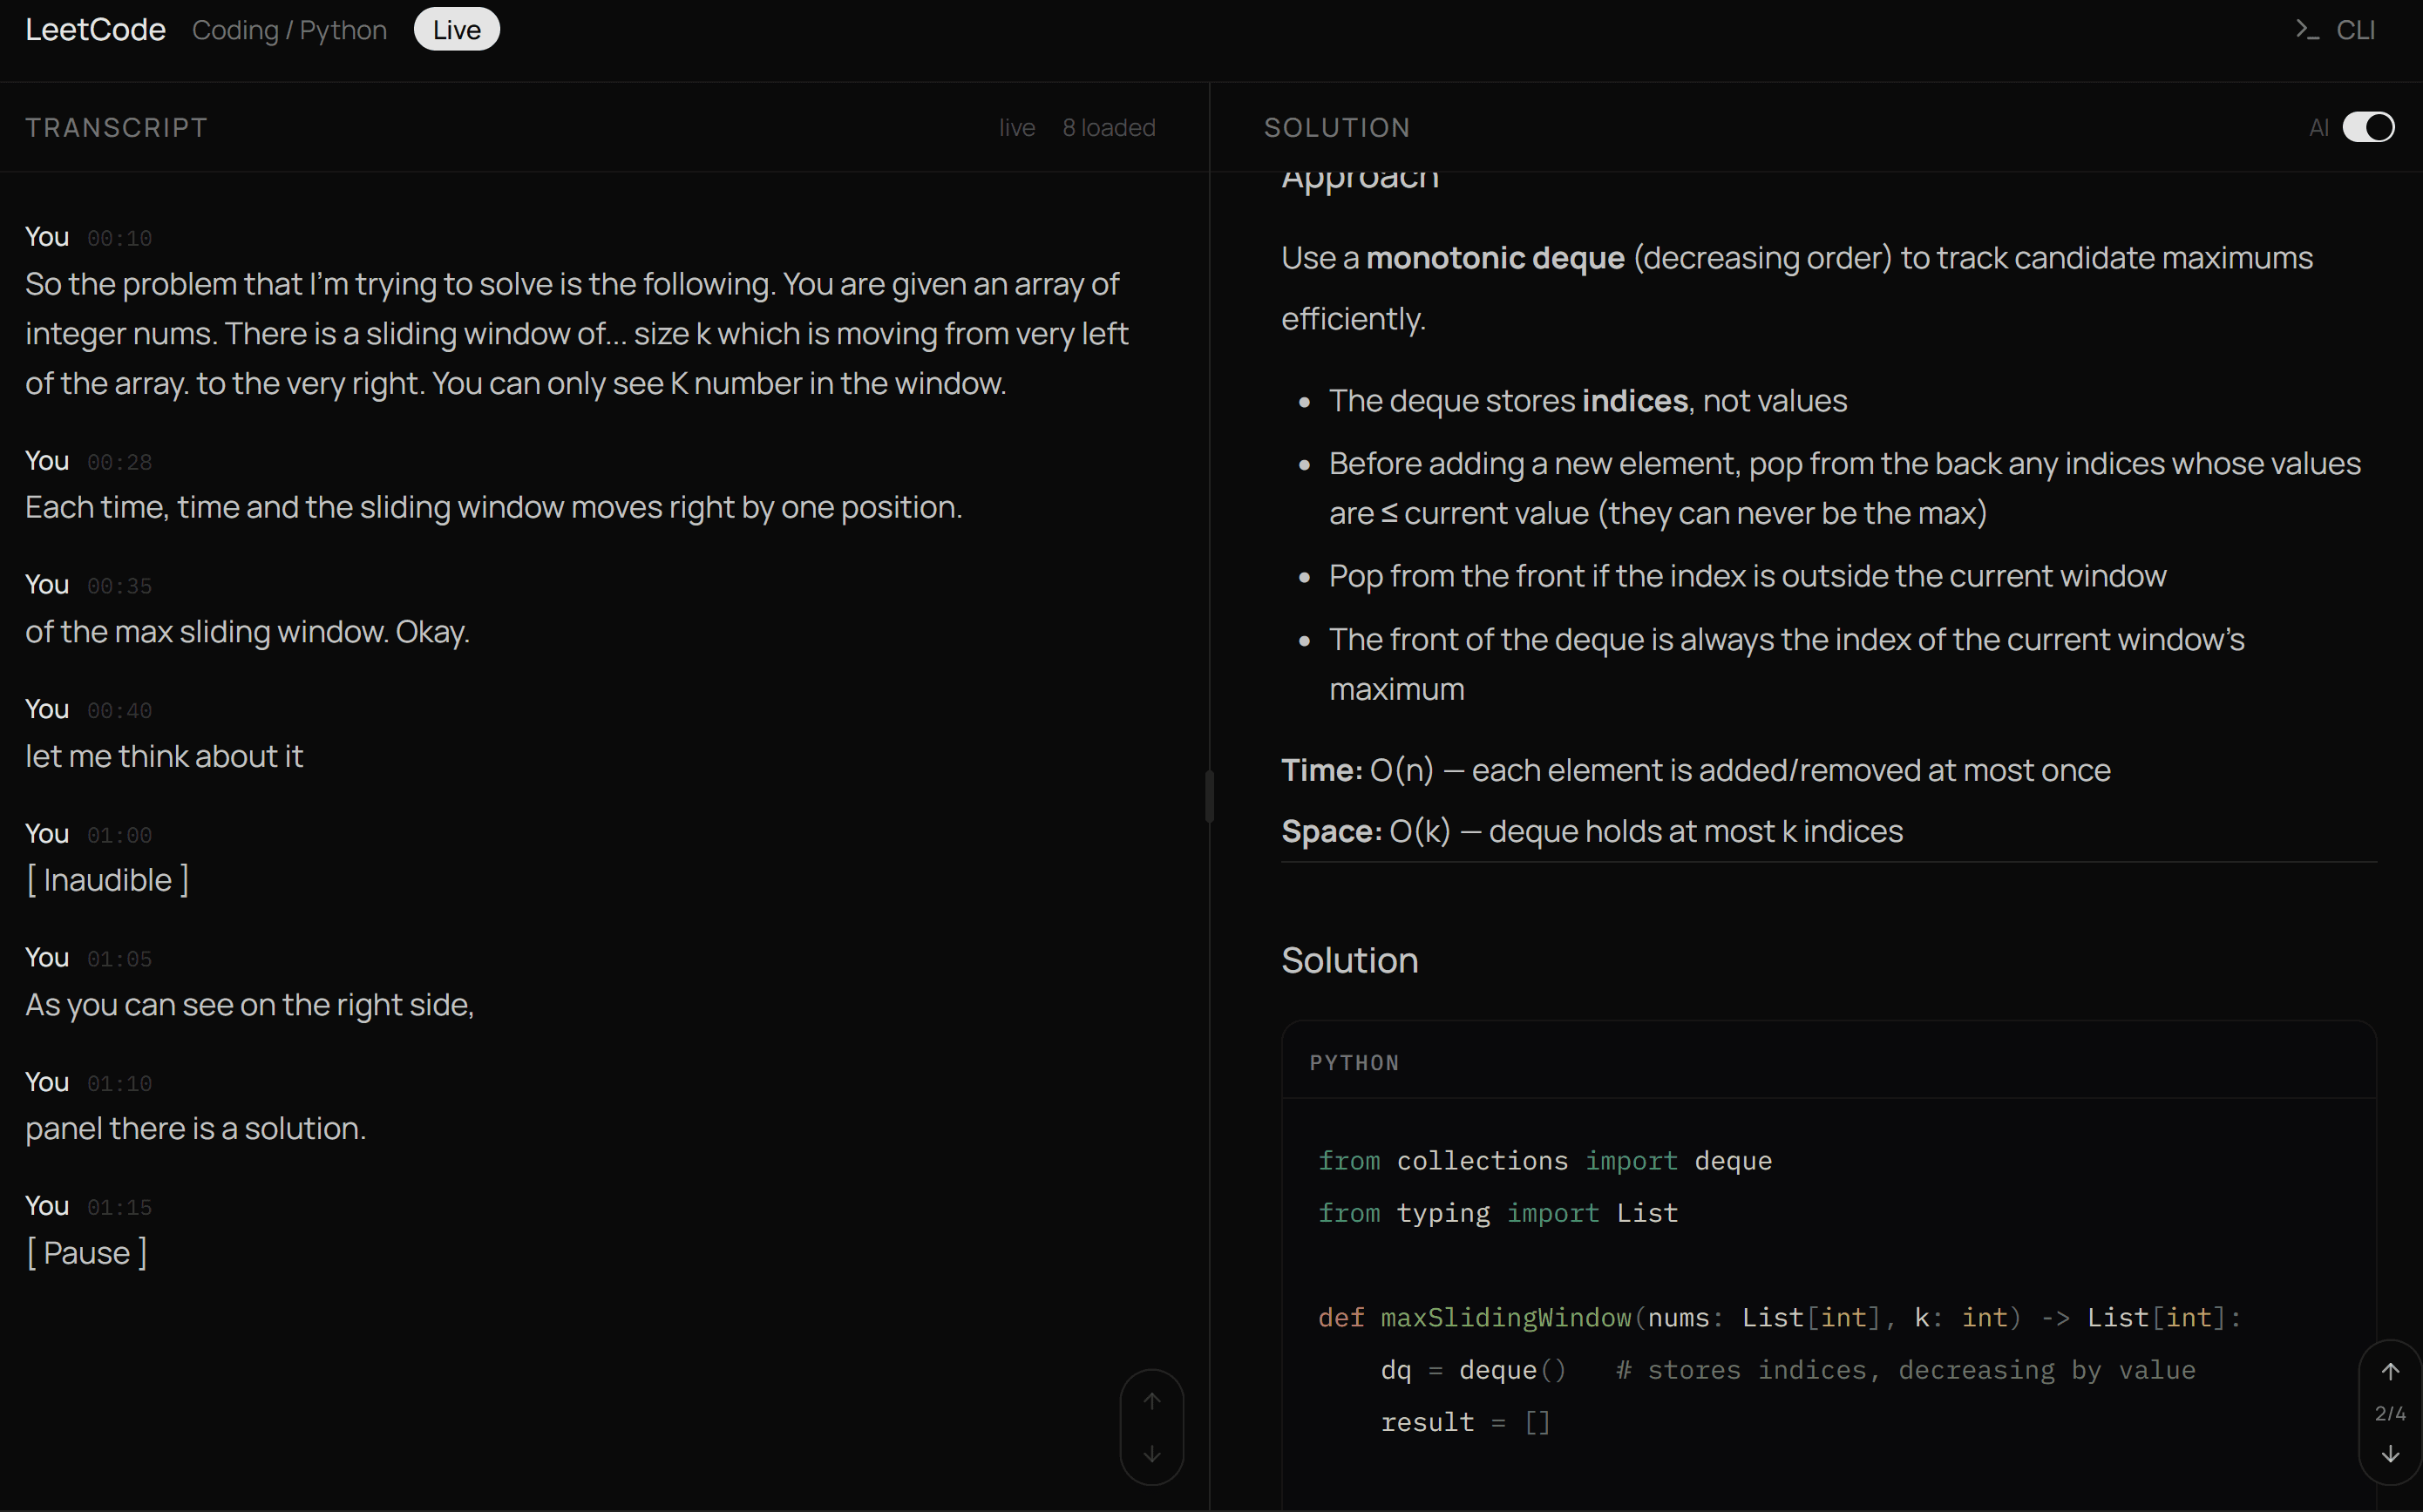This screenshot has height=1512, width=2423.
Task: Go to next solution with down arrow
Action: [2390, 1454]
